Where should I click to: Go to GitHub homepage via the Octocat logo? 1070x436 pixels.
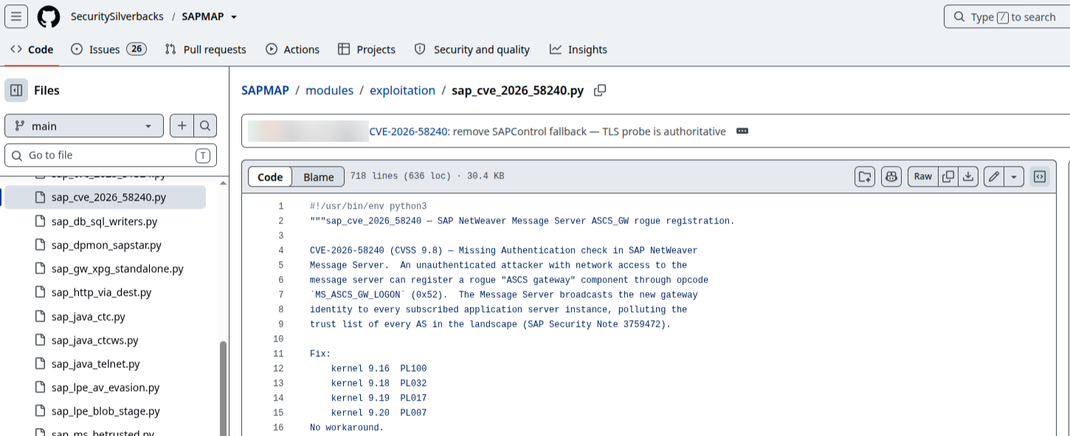(48, 16)
